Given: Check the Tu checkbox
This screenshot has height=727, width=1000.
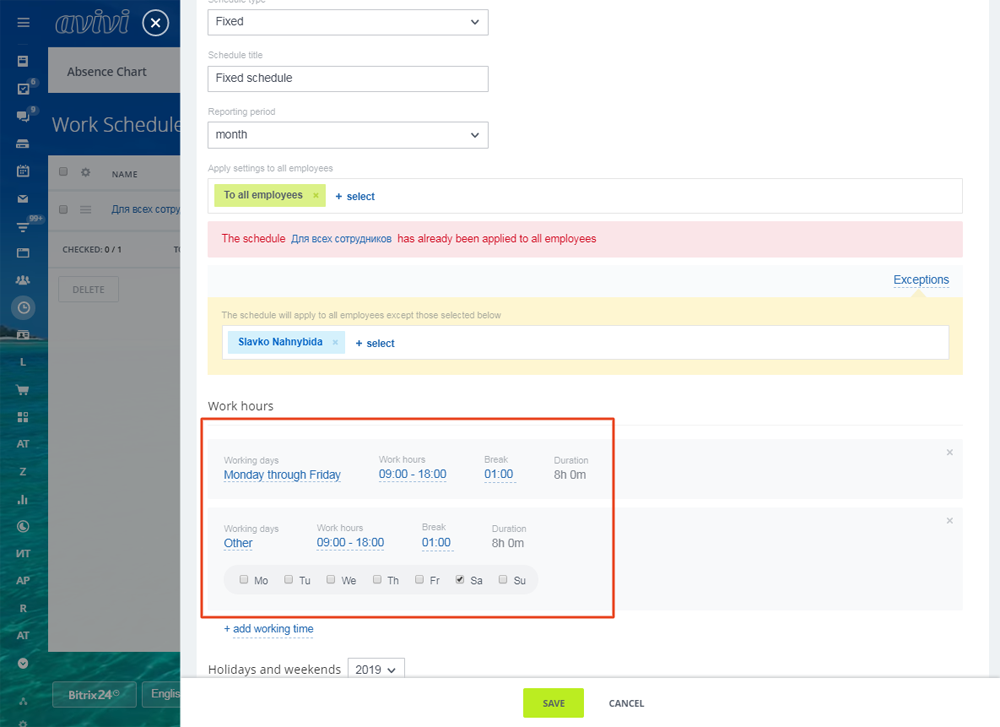Looking at the screenshot, I should click(x=289, y=580).
